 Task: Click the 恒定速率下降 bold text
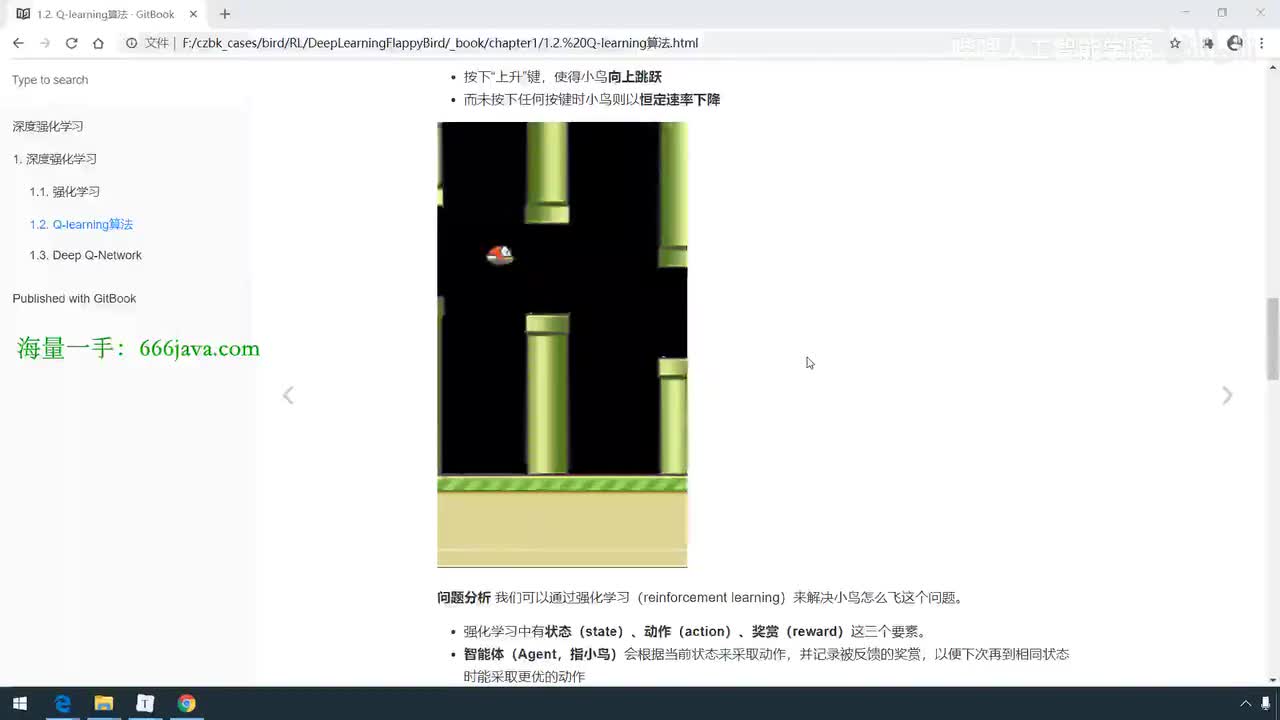680,99
